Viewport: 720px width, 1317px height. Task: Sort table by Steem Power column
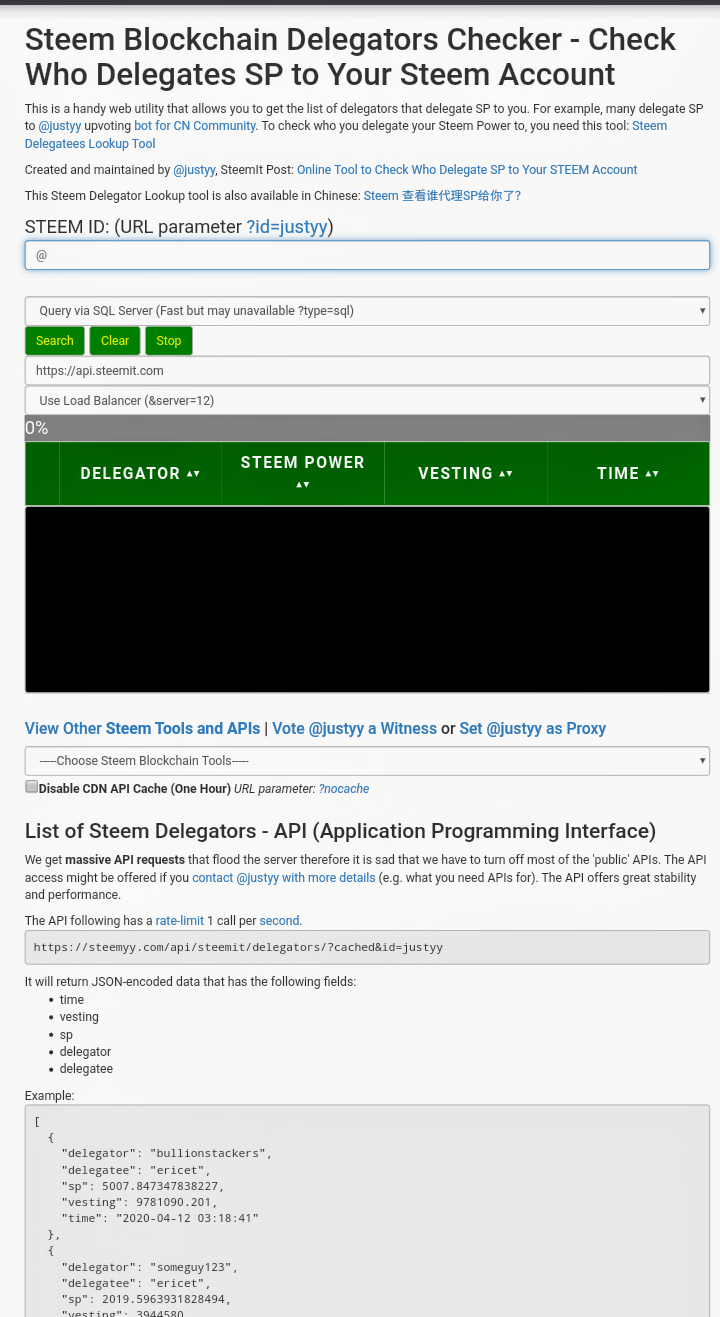click(x=303, y=473)
